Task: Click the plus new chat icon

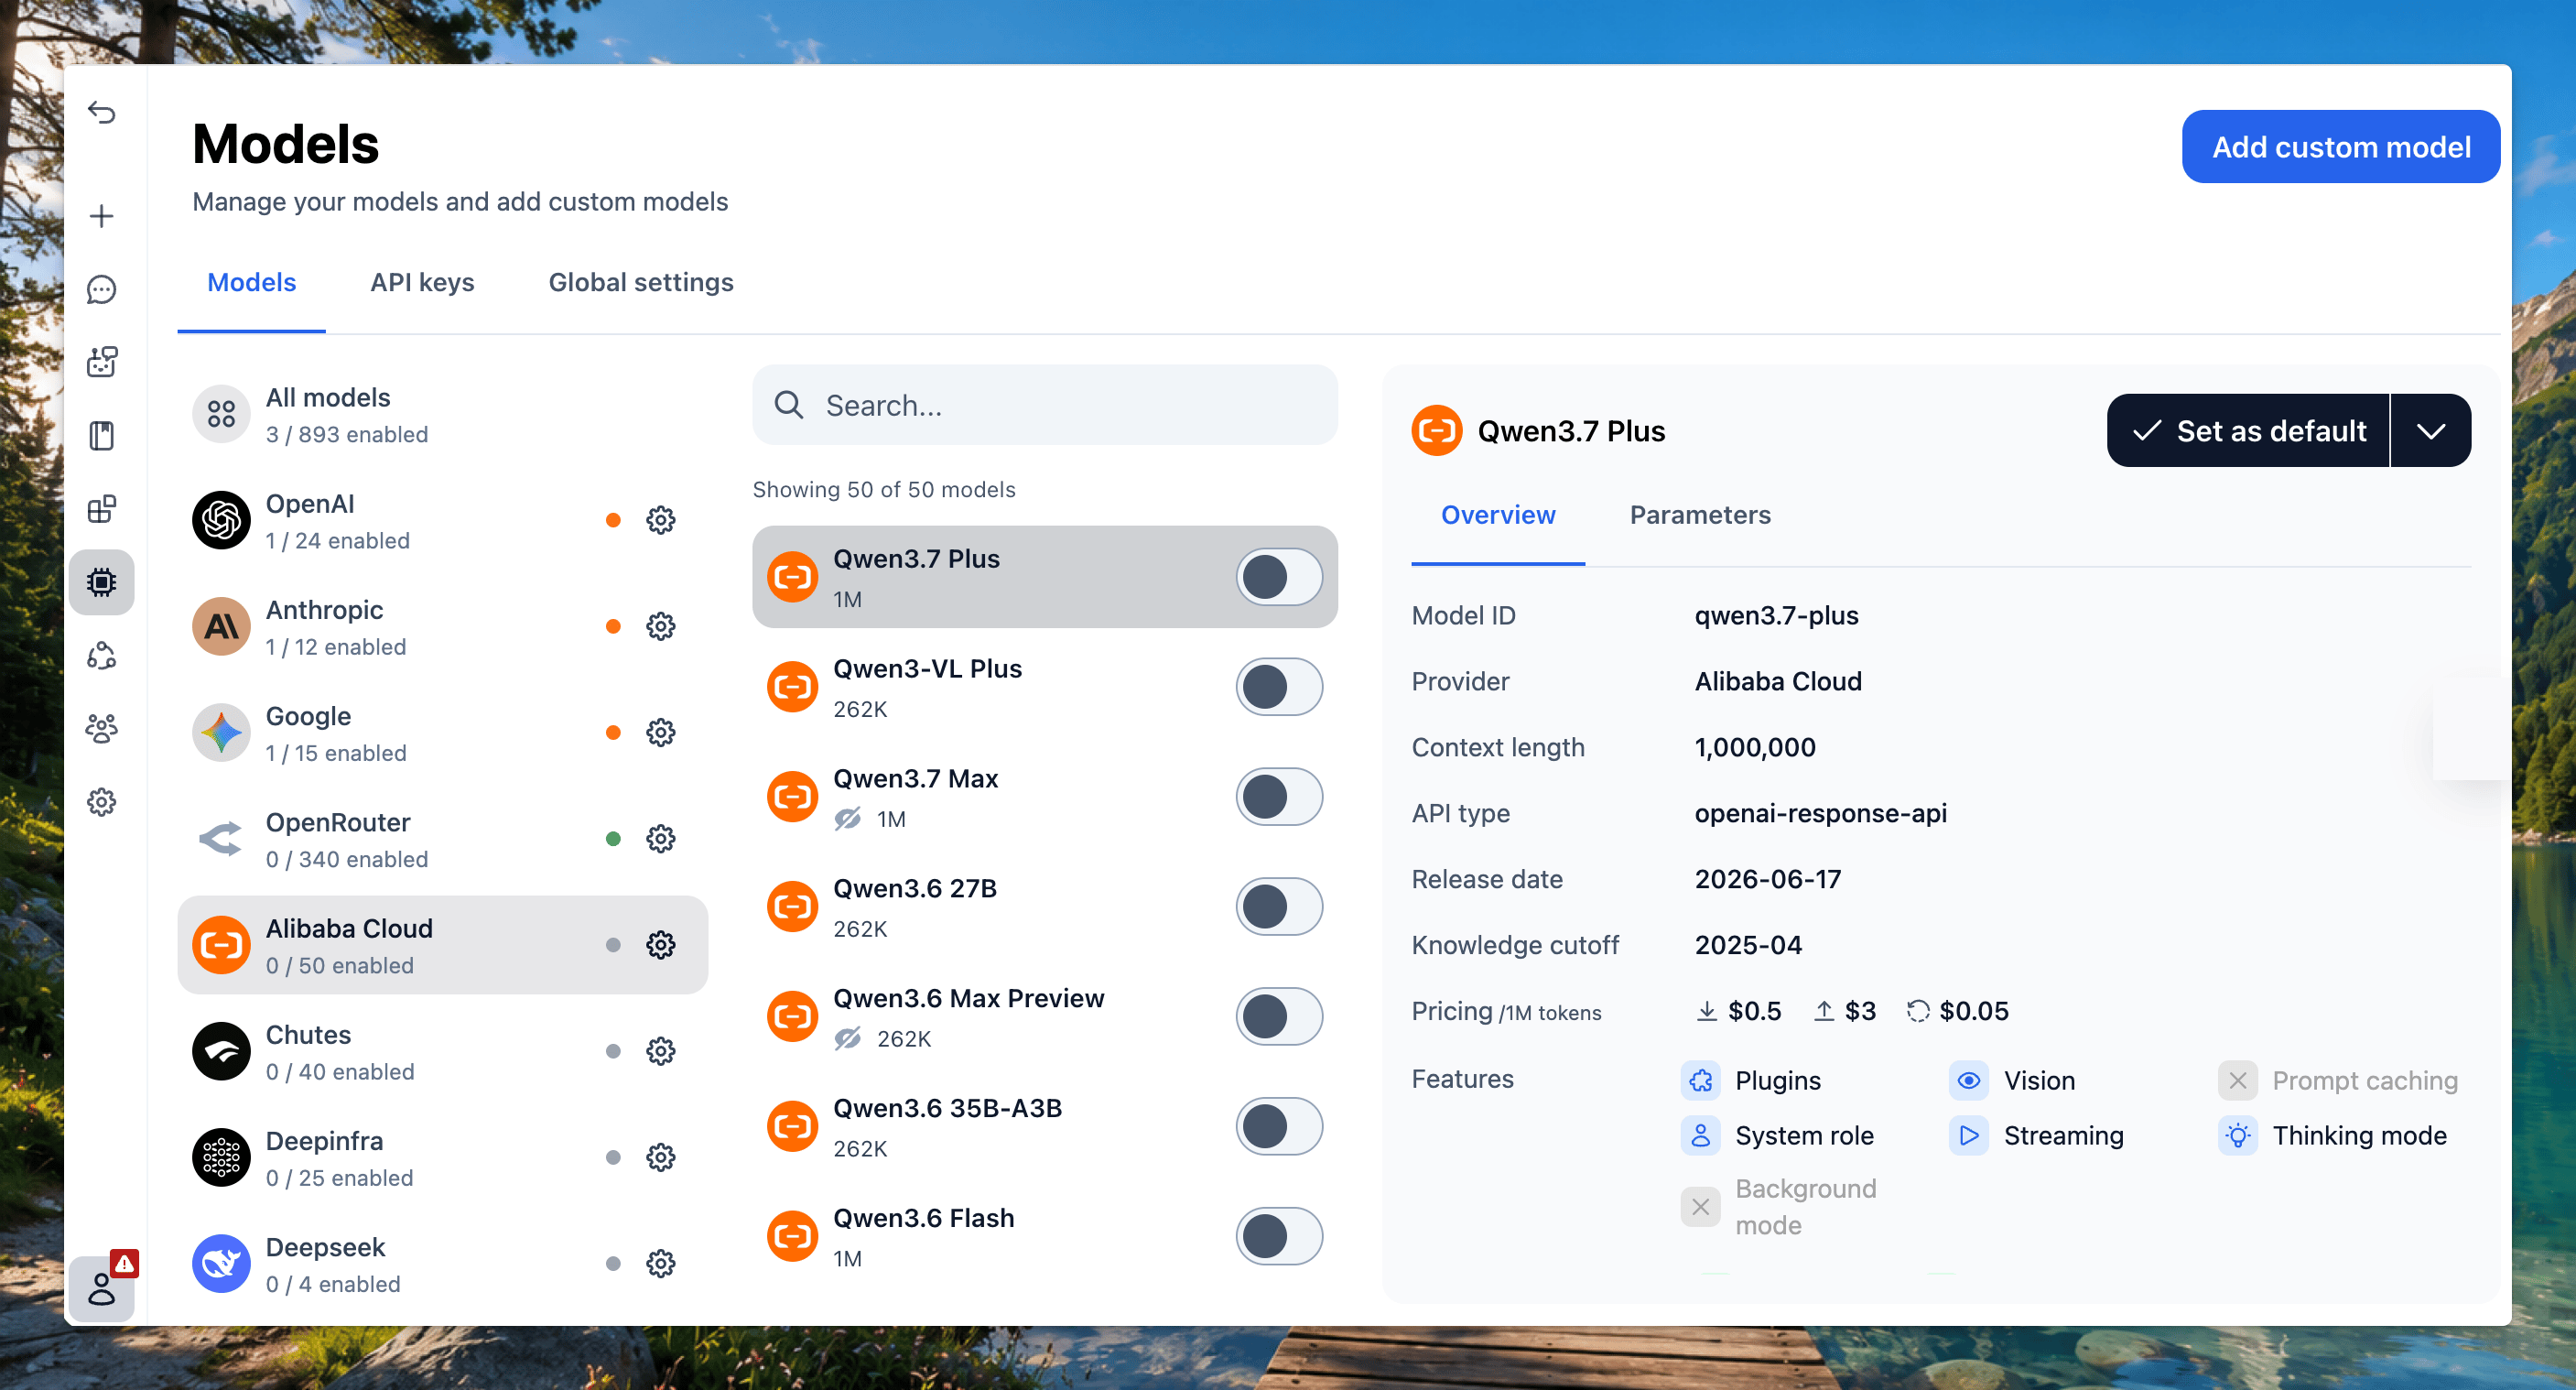Action: [101, 216]
